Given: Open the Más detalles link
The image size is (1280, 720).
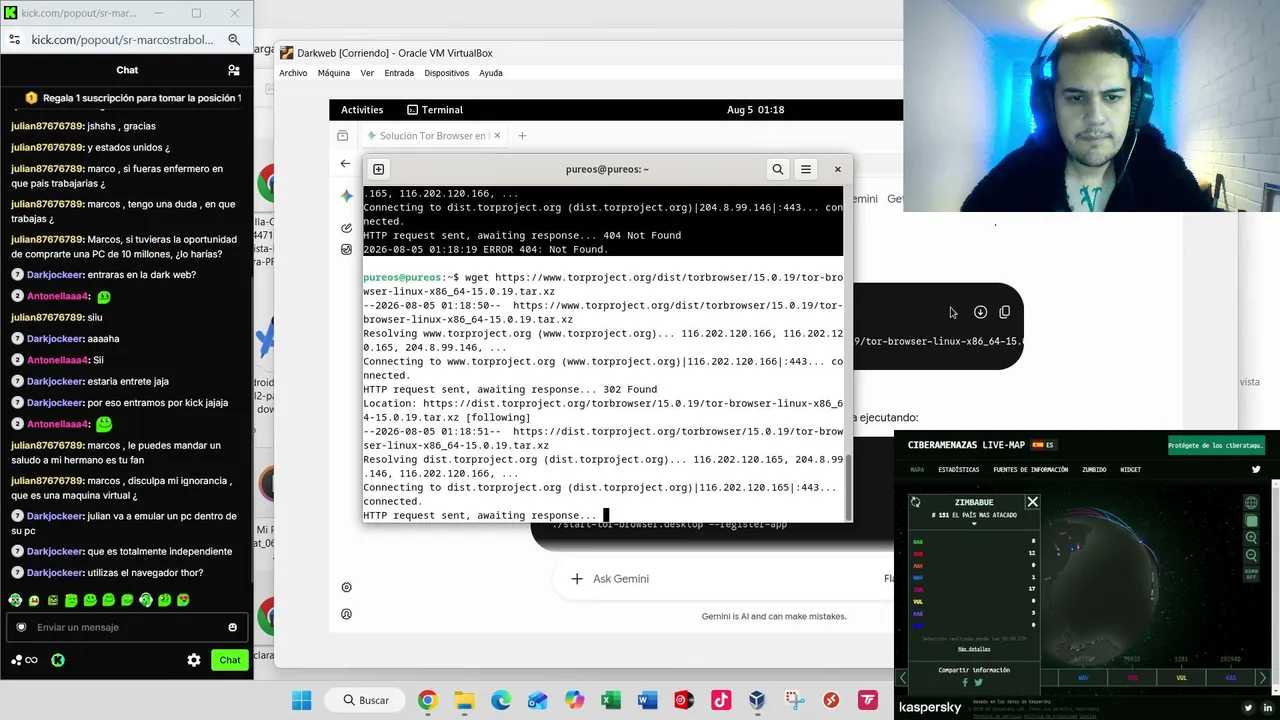Looking at the screenshot, I should [974, 649].
